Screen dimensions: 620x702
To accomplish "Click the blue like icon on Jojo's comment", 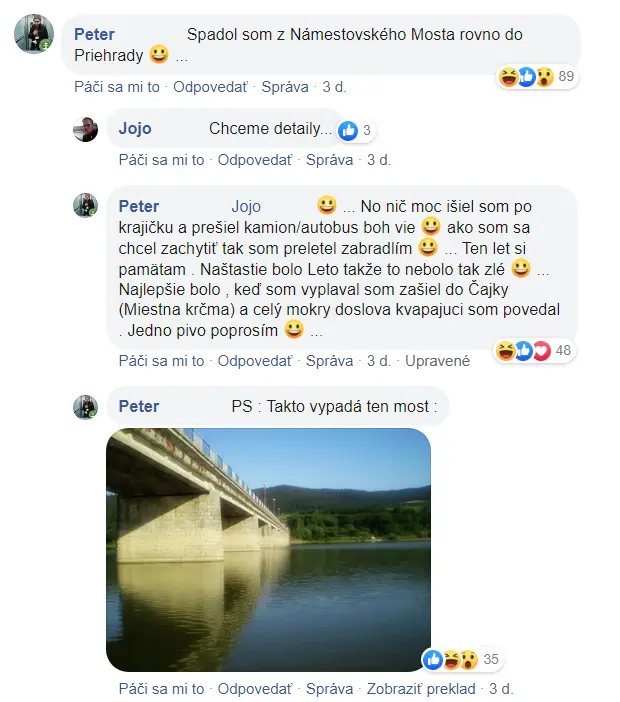I will [x=349, y=130].
